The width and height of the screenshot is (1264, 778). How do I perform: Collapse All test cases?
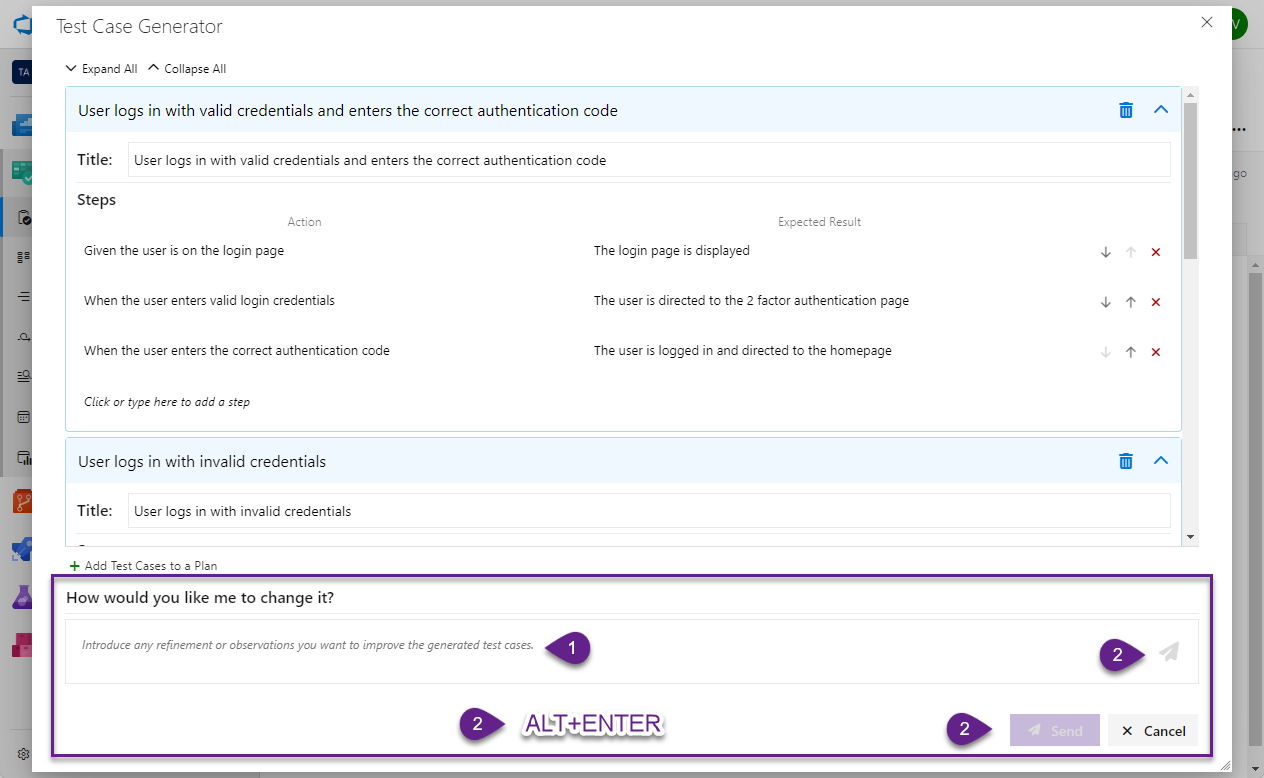[187, 69]
